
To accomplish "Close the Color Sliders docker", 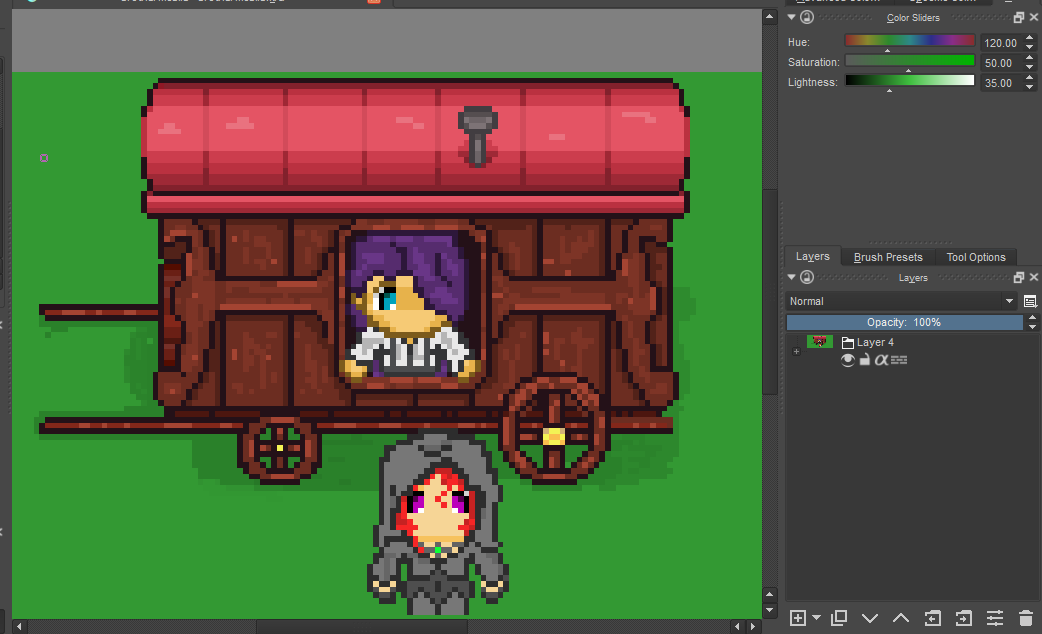I will [x=1033, y=17].
